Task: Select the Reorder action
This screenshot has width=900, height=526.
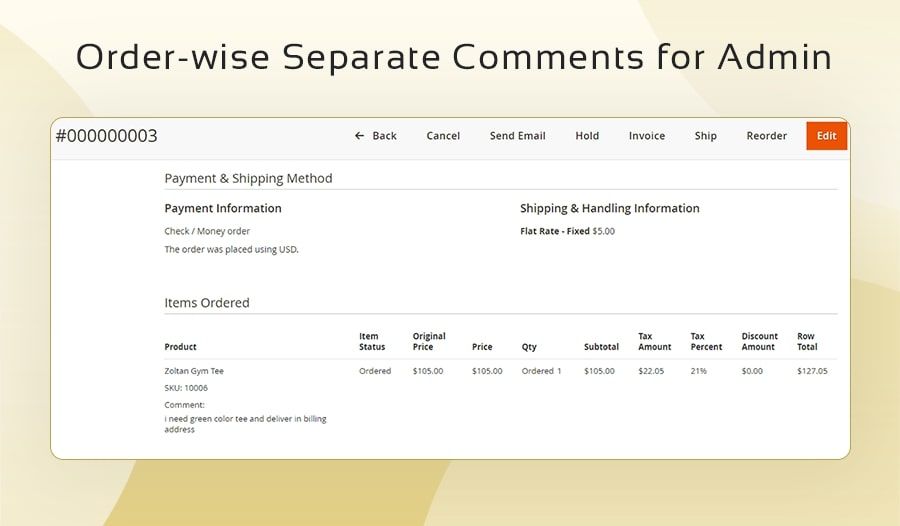Action: click(x=766, y=136)
